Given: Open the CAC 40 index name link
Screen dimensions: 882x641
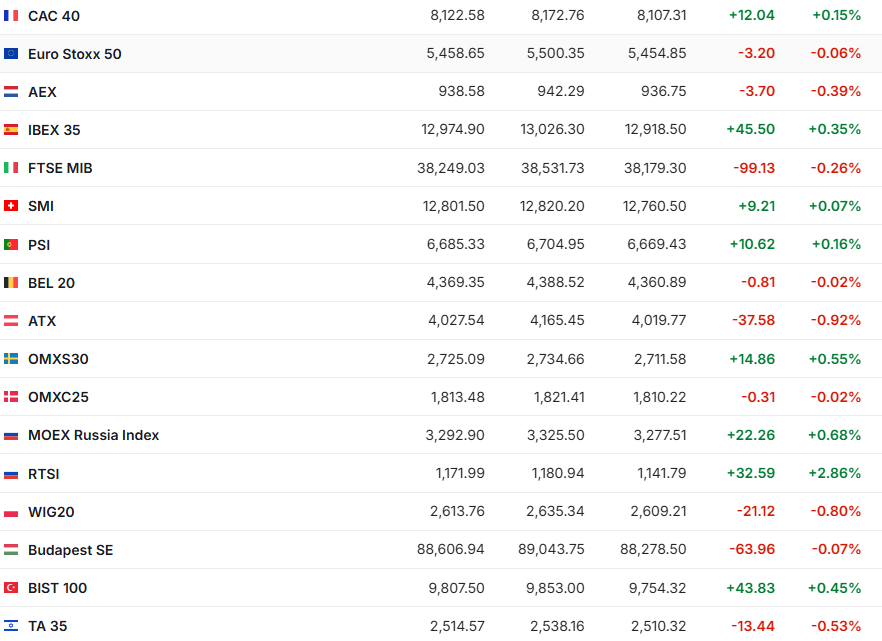Looking at the screenshot, I should tap(54, 15).
